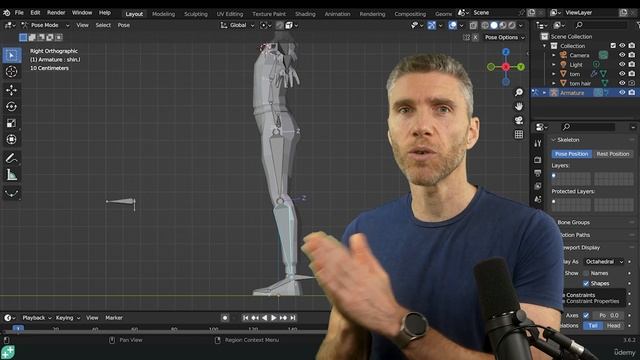Image resolution: width=640 pixels, height=360 pixels.
Task: Hide the Light object in viewport
Action: tap(622, 64)
